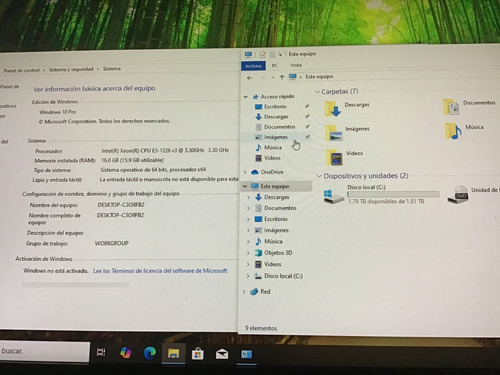The width and height of the screenshot is (500, 375).
Task: Click the properties icon in Explorer title bar
Action: pyautogui.click(x=263, y=54)
